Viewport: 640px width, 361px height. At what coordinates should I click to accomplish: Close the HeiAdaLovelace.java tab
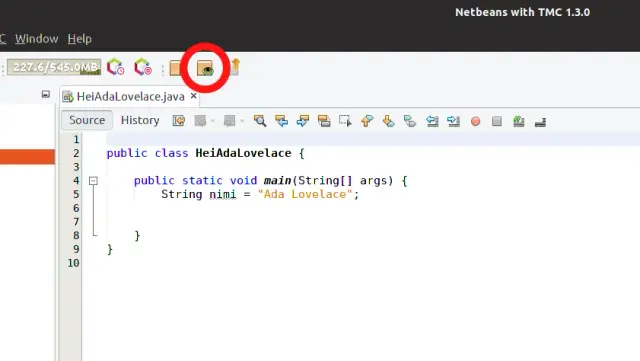[193, 96]
